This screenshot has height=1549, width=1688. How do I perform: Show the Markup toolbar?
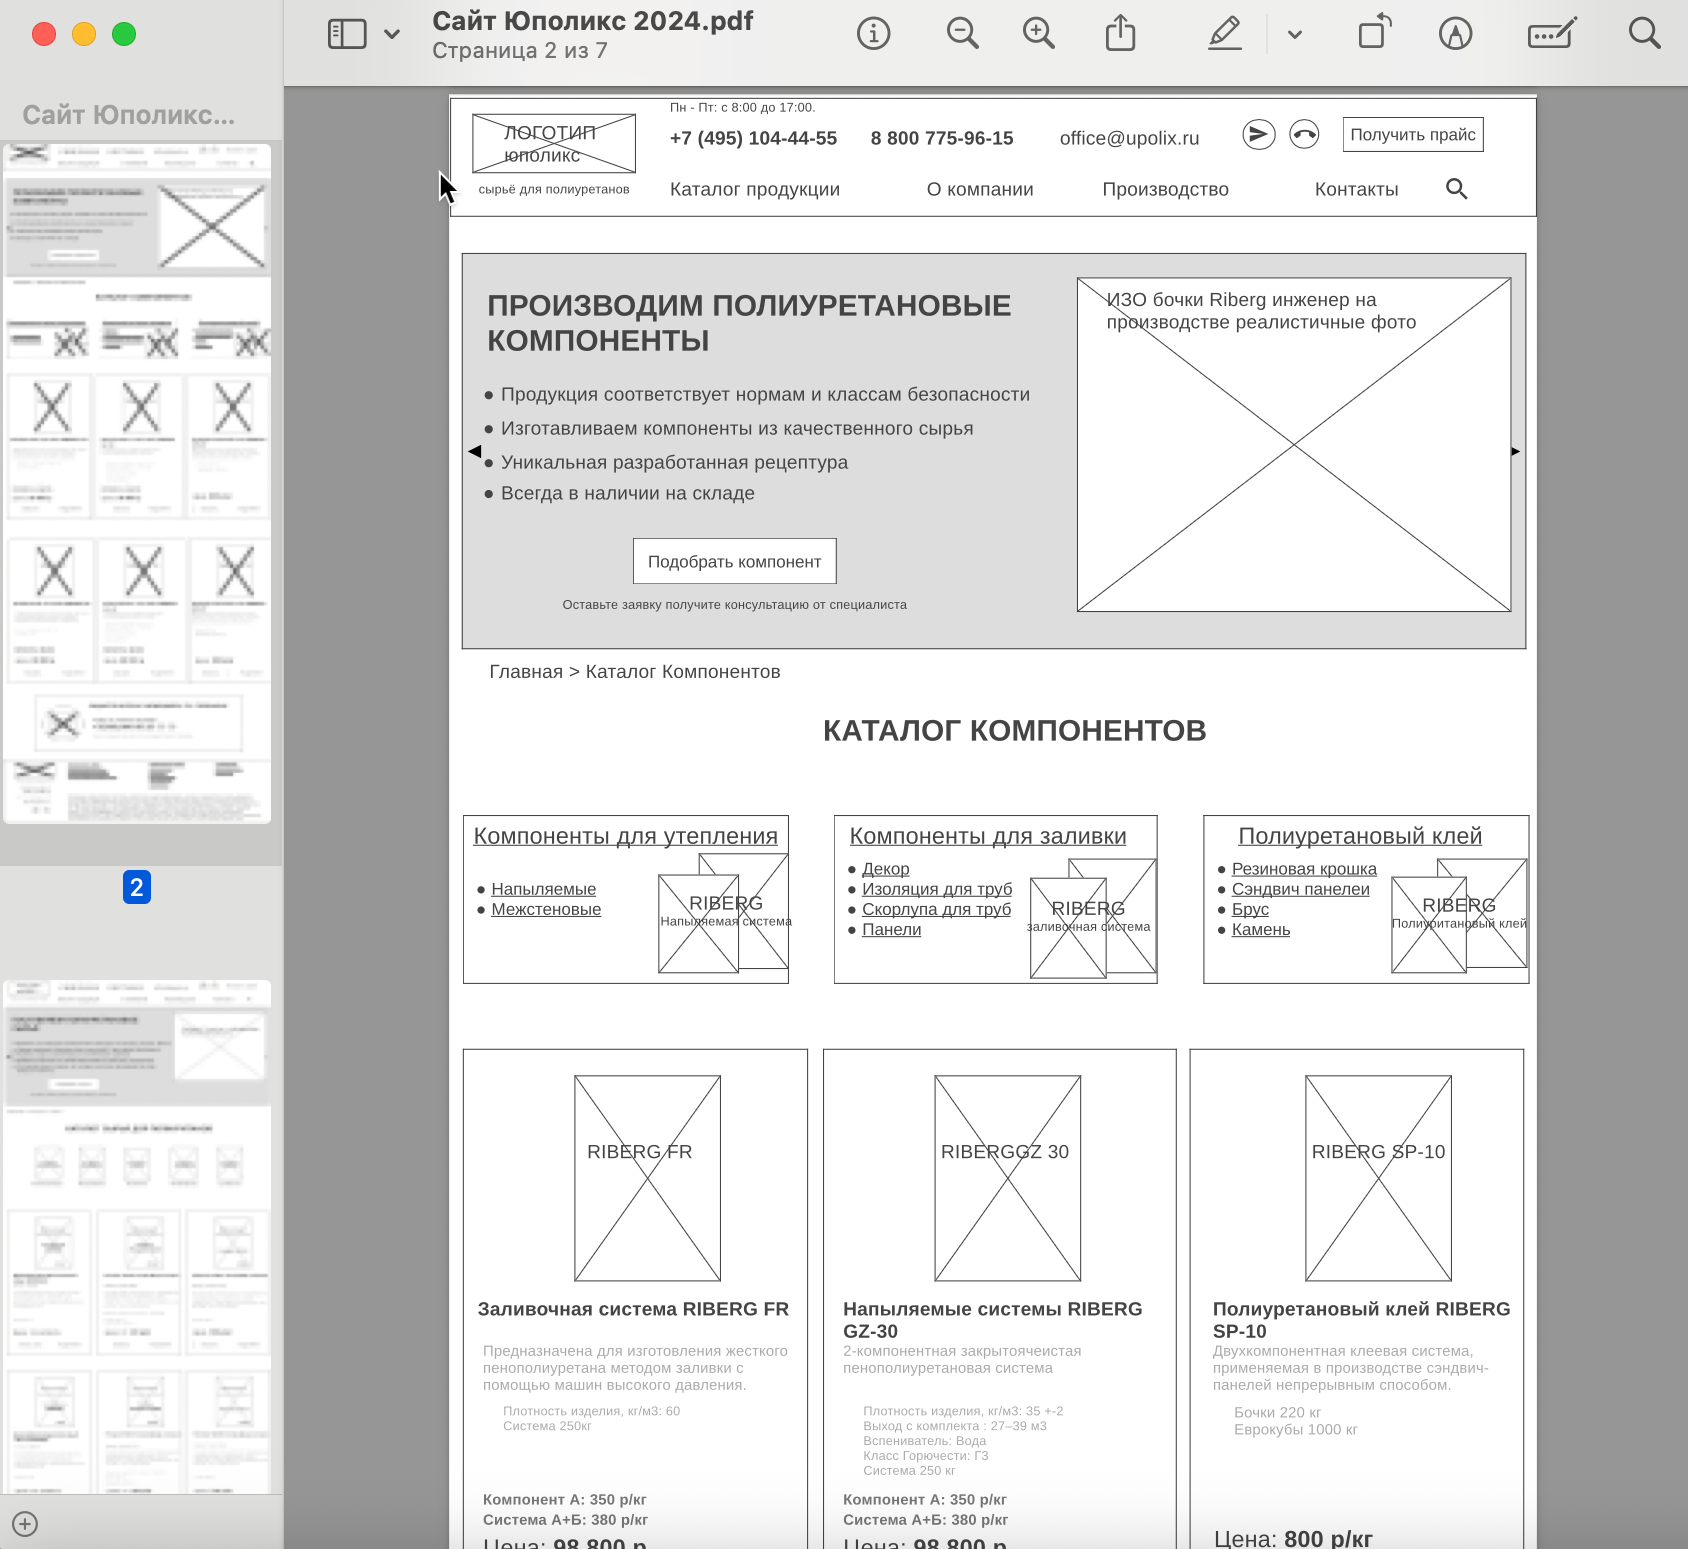point(1456,34)
